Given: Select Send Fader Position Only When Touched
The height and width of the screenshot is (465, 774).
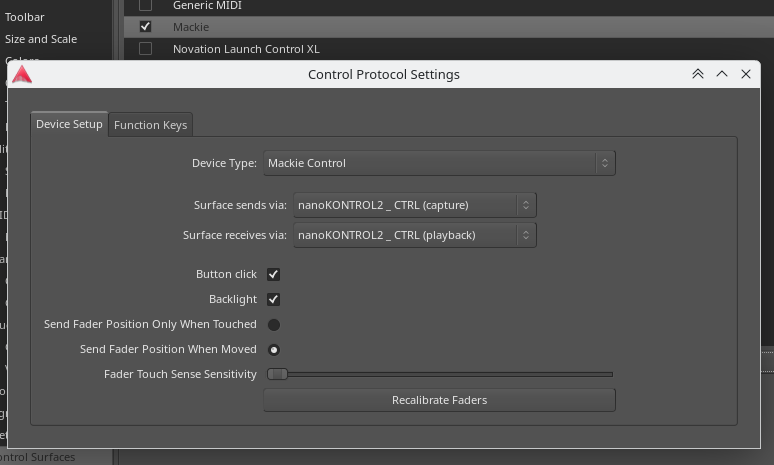Looking at the screenshot, I should point(273,324).
